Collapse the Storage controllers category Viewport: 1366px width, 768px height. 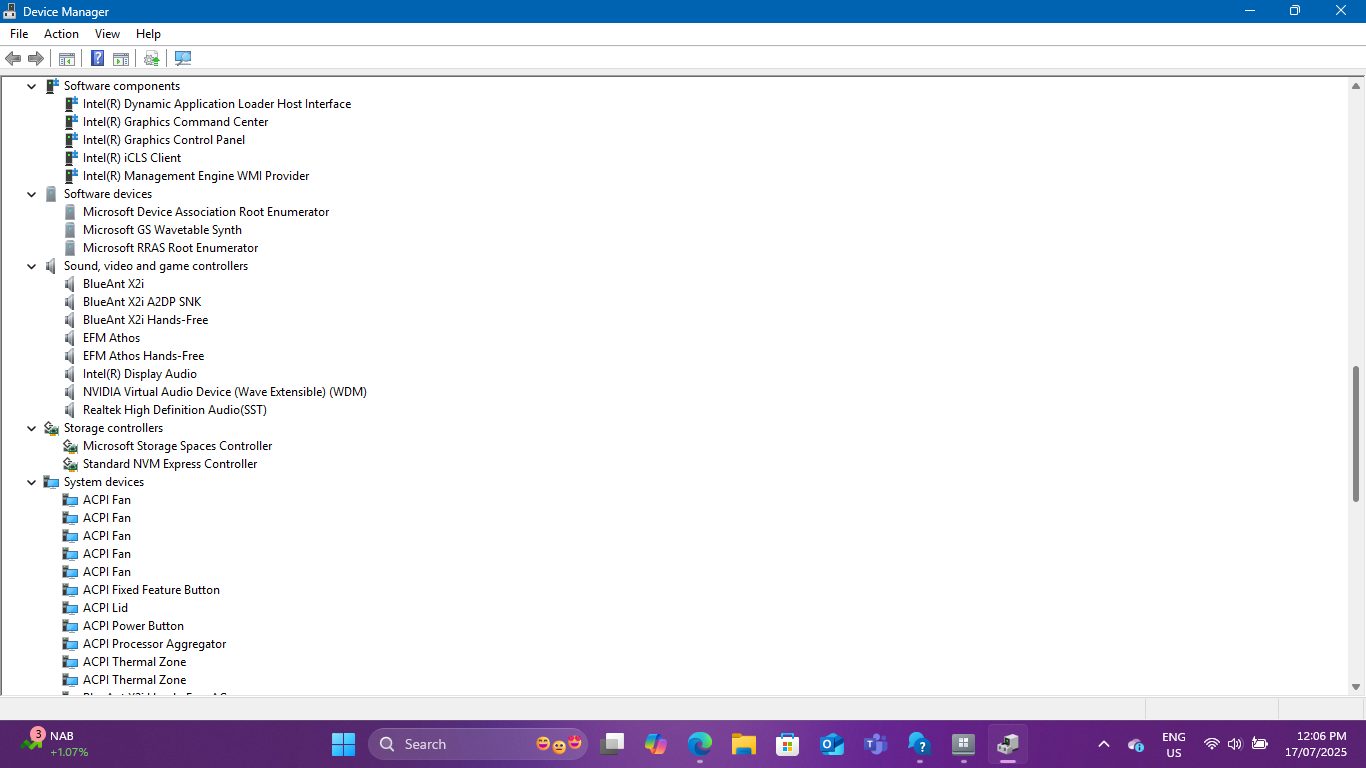32,428
